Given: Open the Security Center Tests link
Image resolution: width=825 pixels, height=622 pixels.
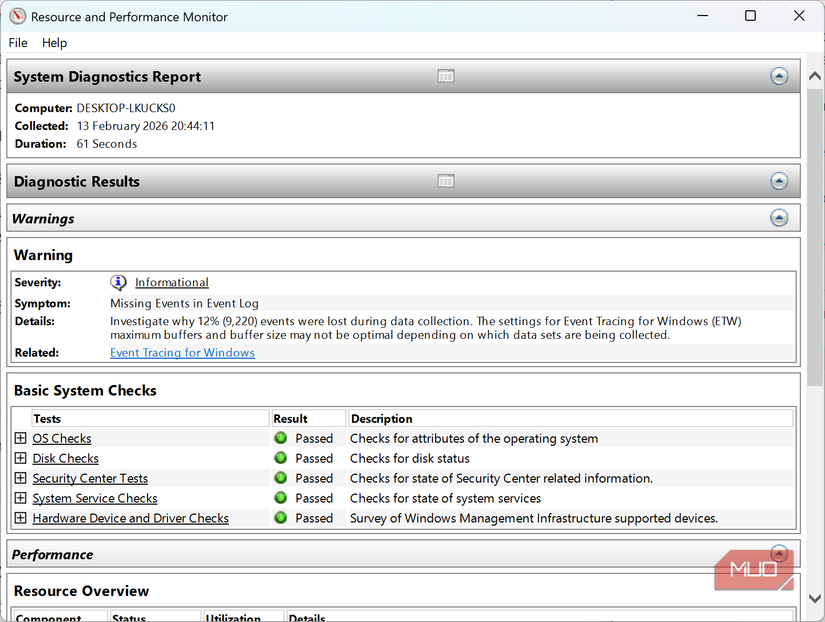Looking at the screenshot, I should tap(90, 478).
